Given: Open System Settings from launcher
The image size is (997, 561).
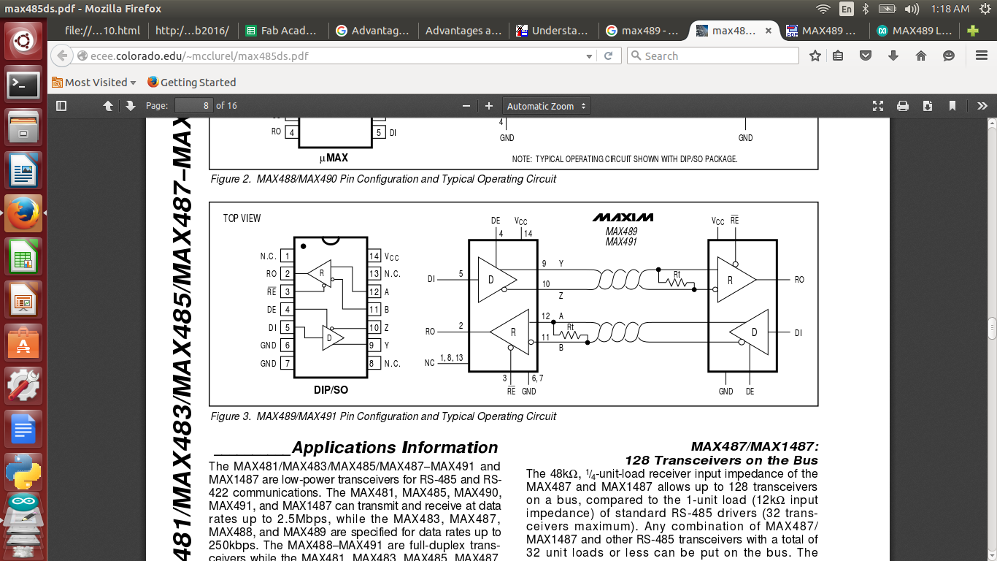Looking at the screenshot, I should click(x=24, y=386).
